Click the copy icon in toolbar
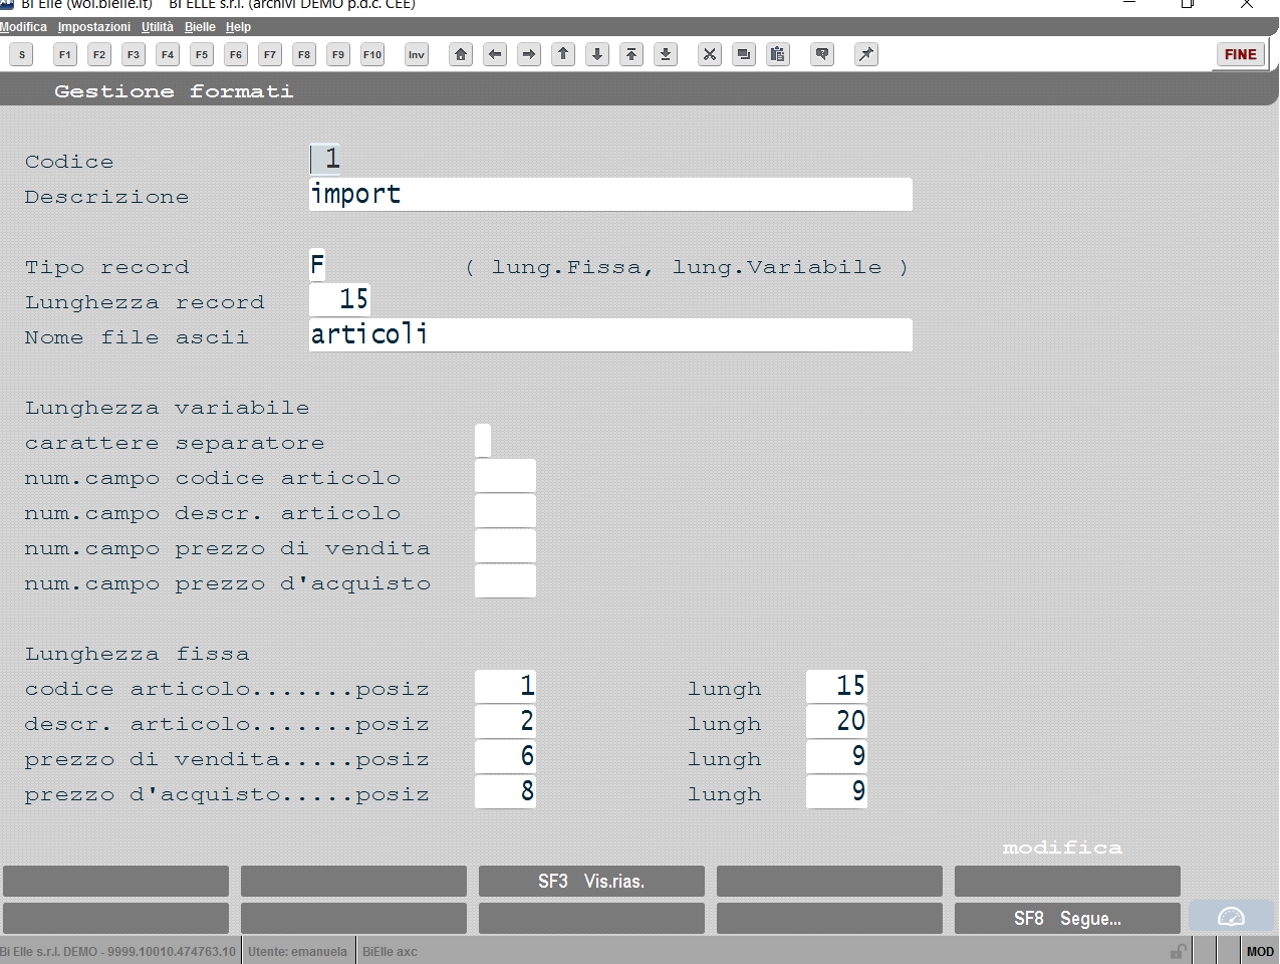The width and height of the screenshot is (1280, 964). pyautogui.click(x=743, y=55)
